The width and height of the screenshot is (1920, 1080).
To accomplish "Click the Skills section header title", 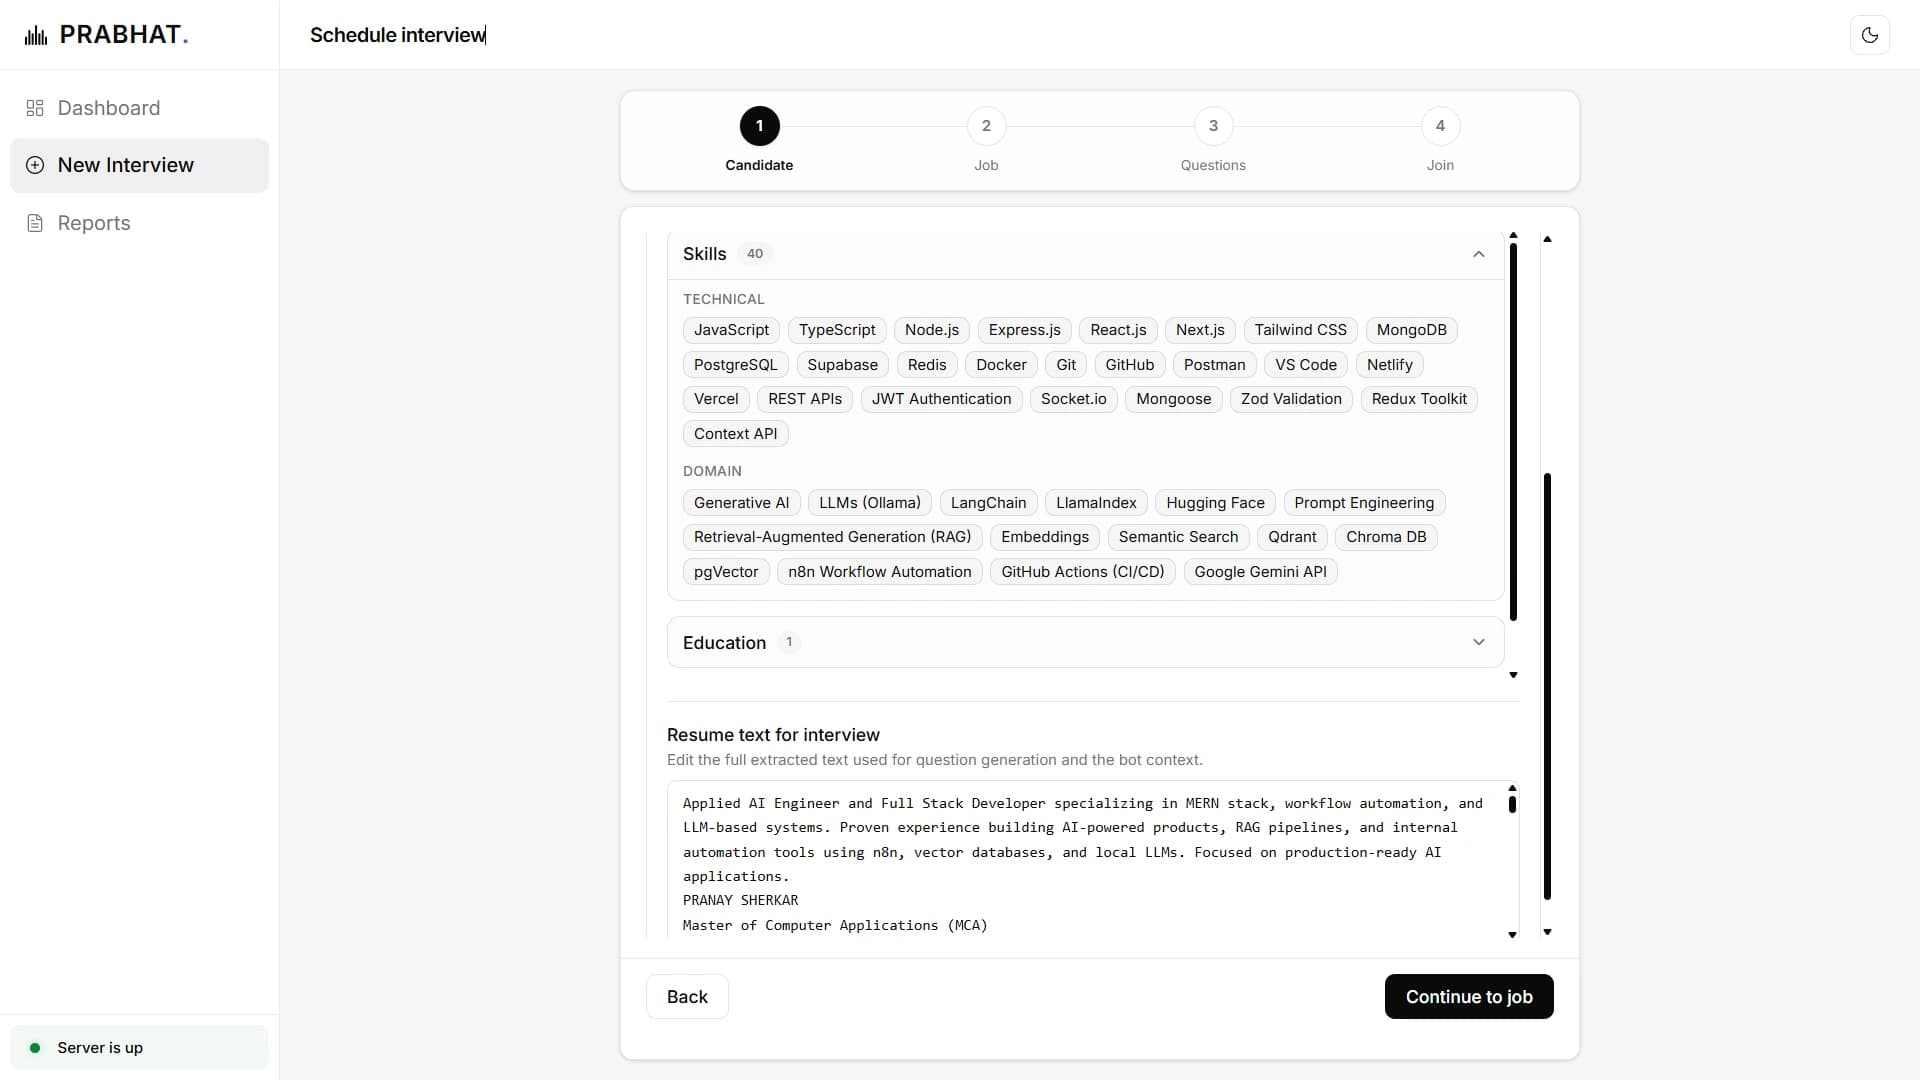I will (704, 254).
